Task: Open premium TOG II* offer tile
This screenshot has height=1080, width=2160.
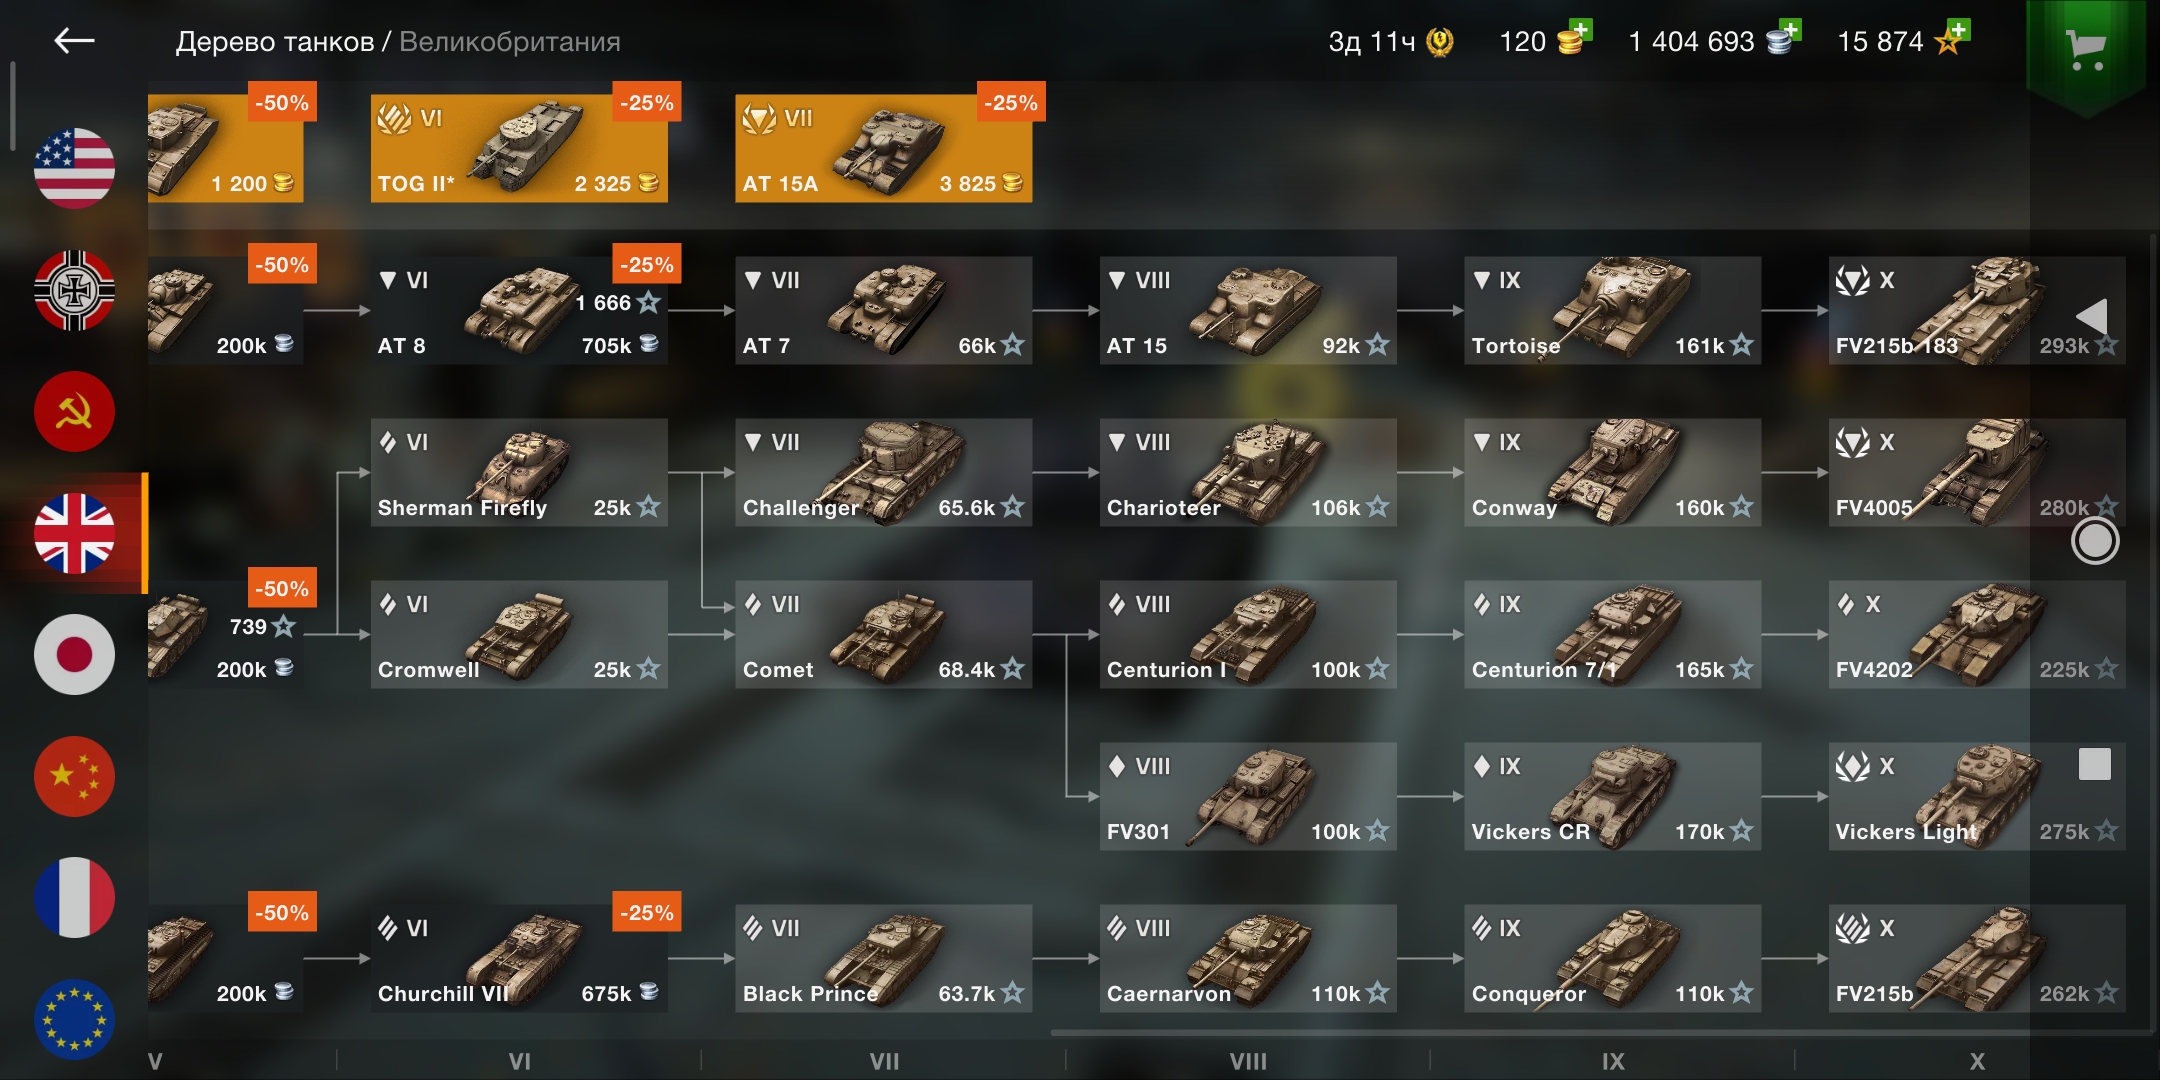Action: (x=519, y=149)
